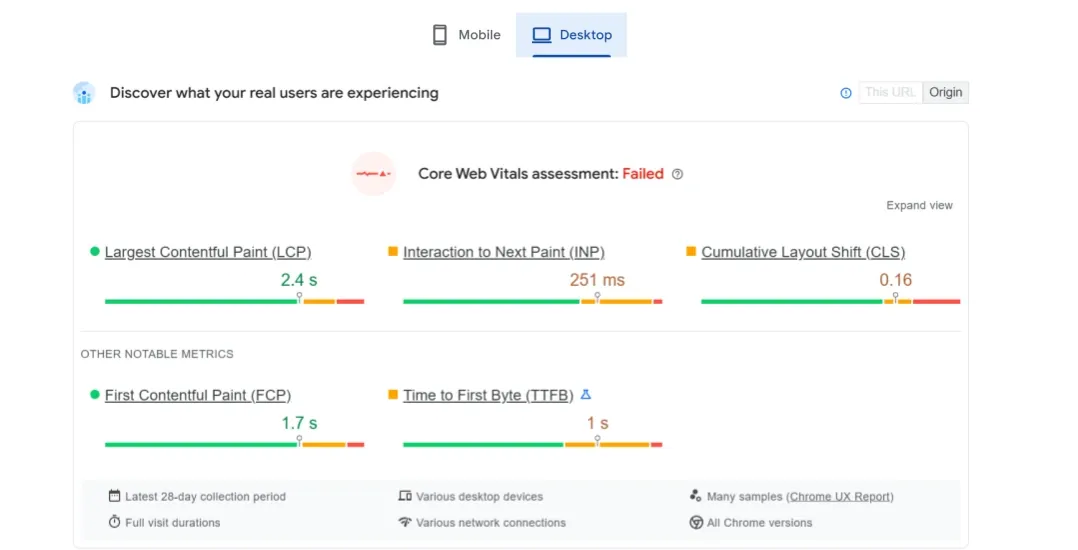Click the Chrome versions icon
Viewport: 1078px width, 550px height.
click(696, 522)
